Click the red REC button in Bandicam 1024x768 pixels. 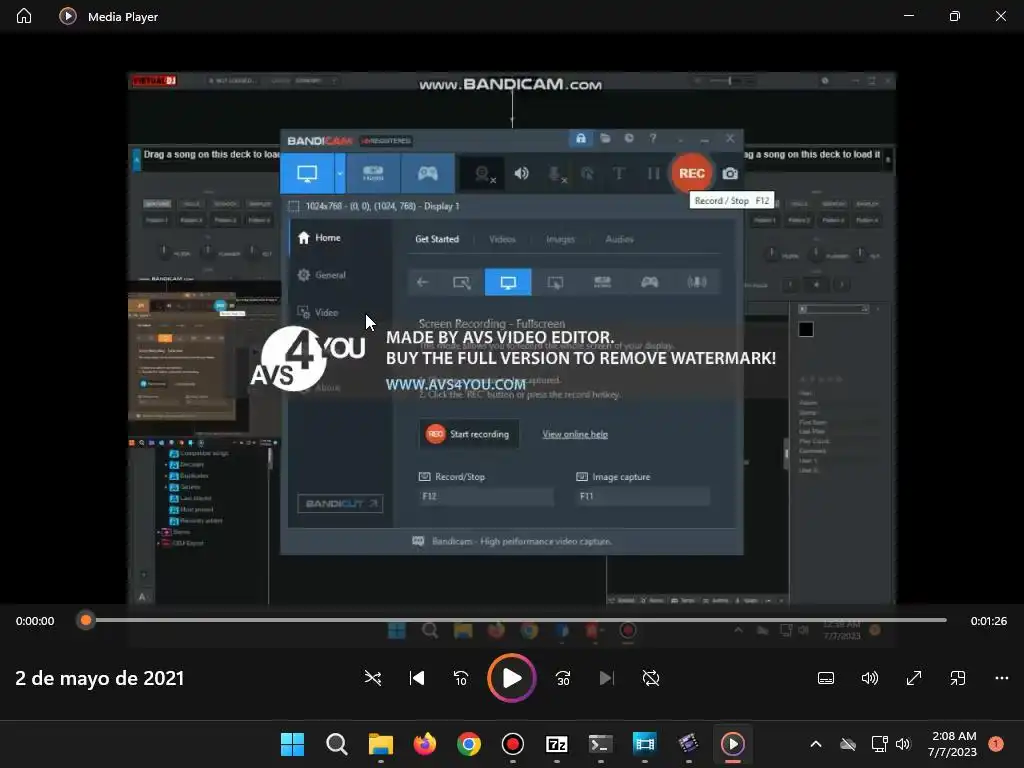point(692,173)
